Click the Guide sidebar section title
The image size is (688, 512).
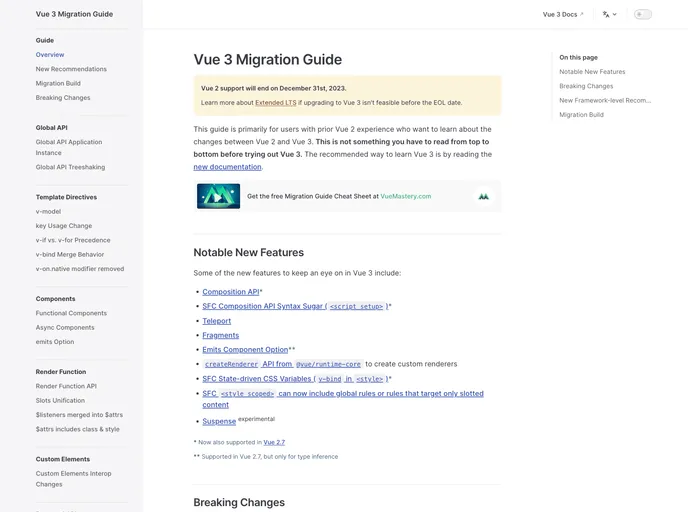(x=45, y=40)
